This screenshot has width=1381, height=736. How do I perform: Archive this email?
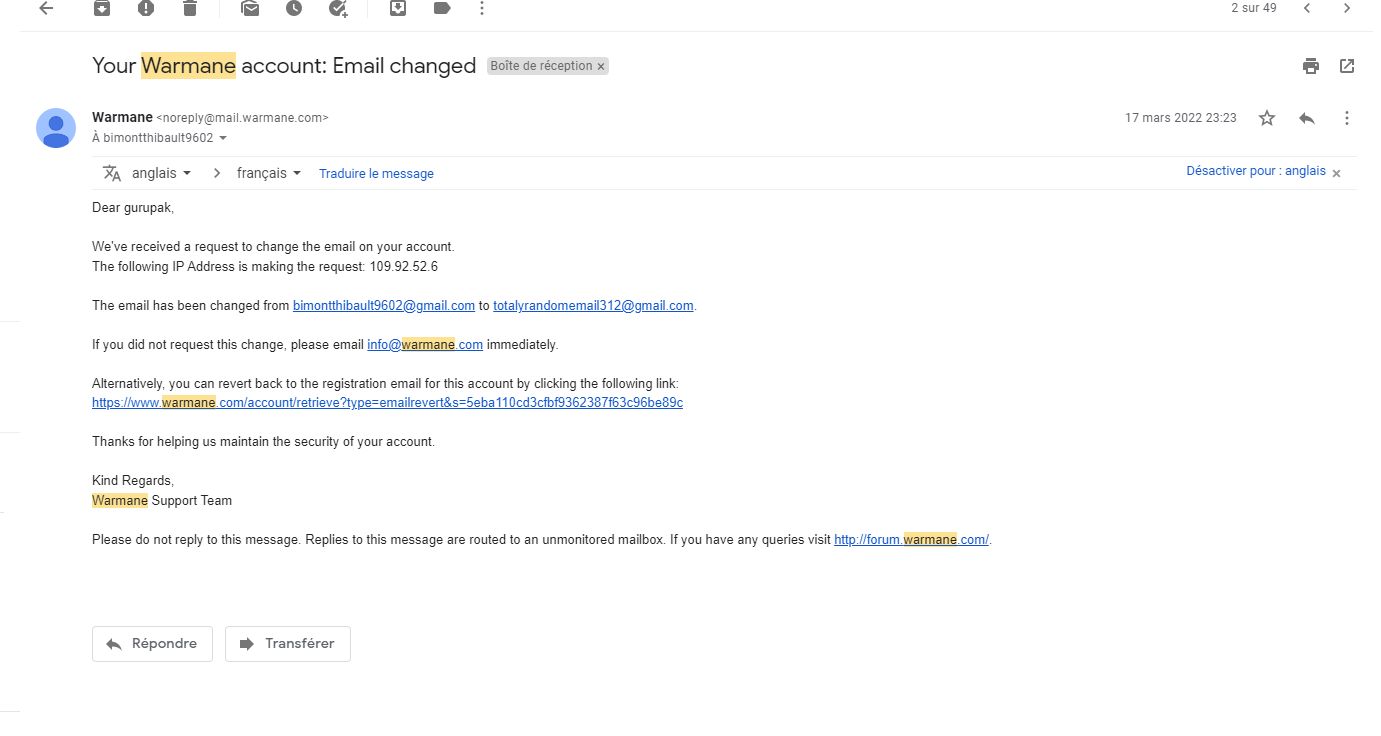[x=102, y=8]
